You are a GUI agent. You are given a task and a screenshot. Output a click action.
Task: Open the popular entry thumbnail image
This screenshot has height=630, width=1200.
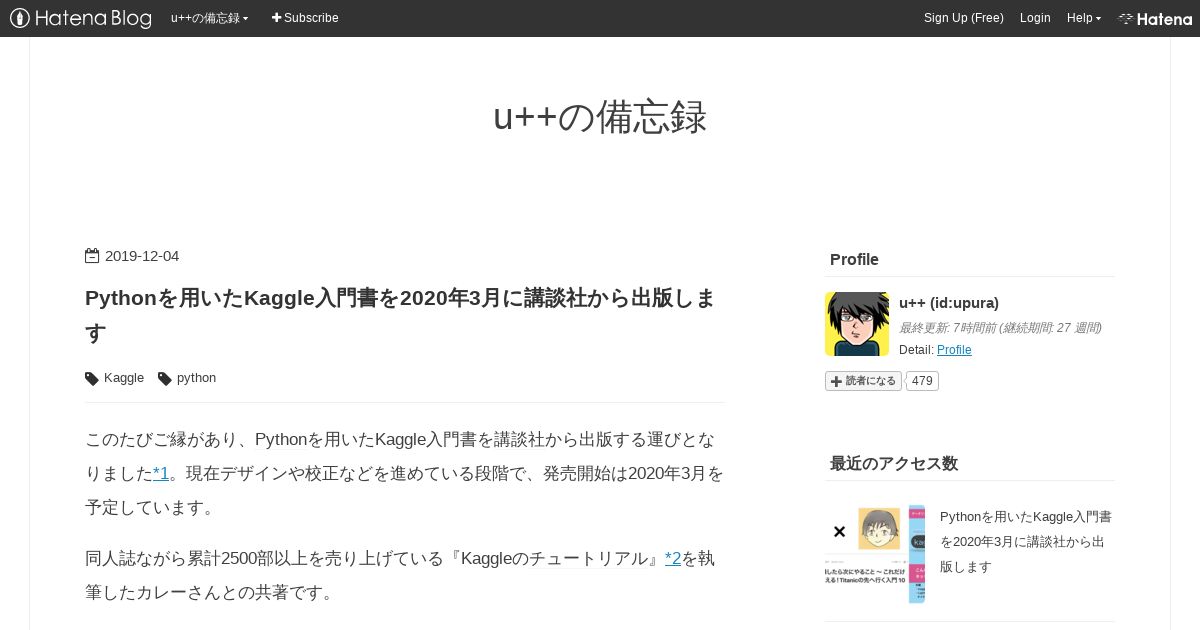875,554
